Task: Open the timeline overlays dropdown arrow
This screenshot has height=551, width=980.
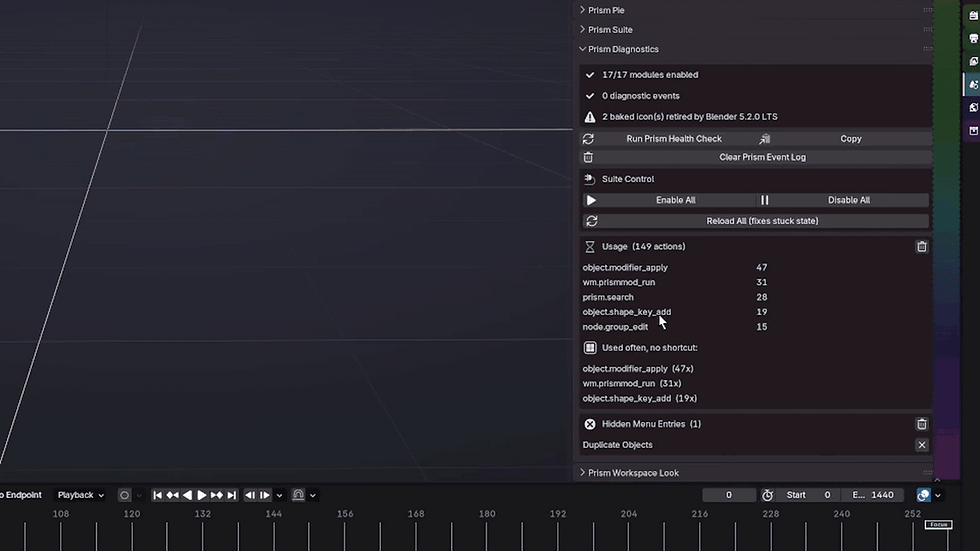Action: coord(938,495)
